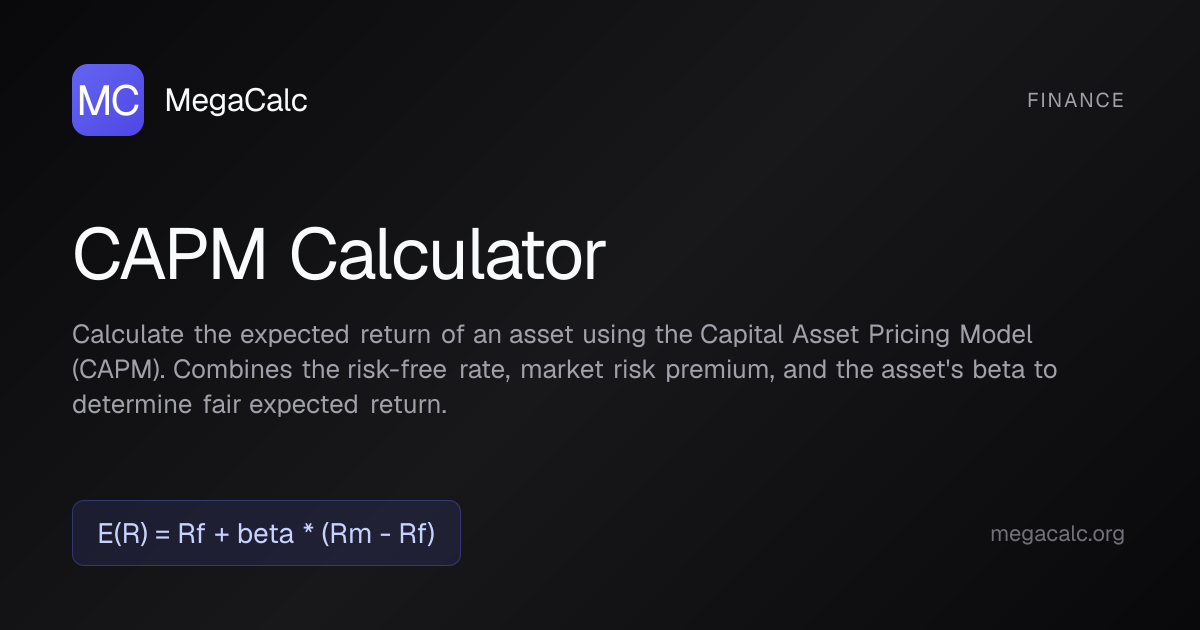This screenshot has height=630, width=1200.
Task: Click the CAPM Calculator main heading
Action: click(339, 256)
